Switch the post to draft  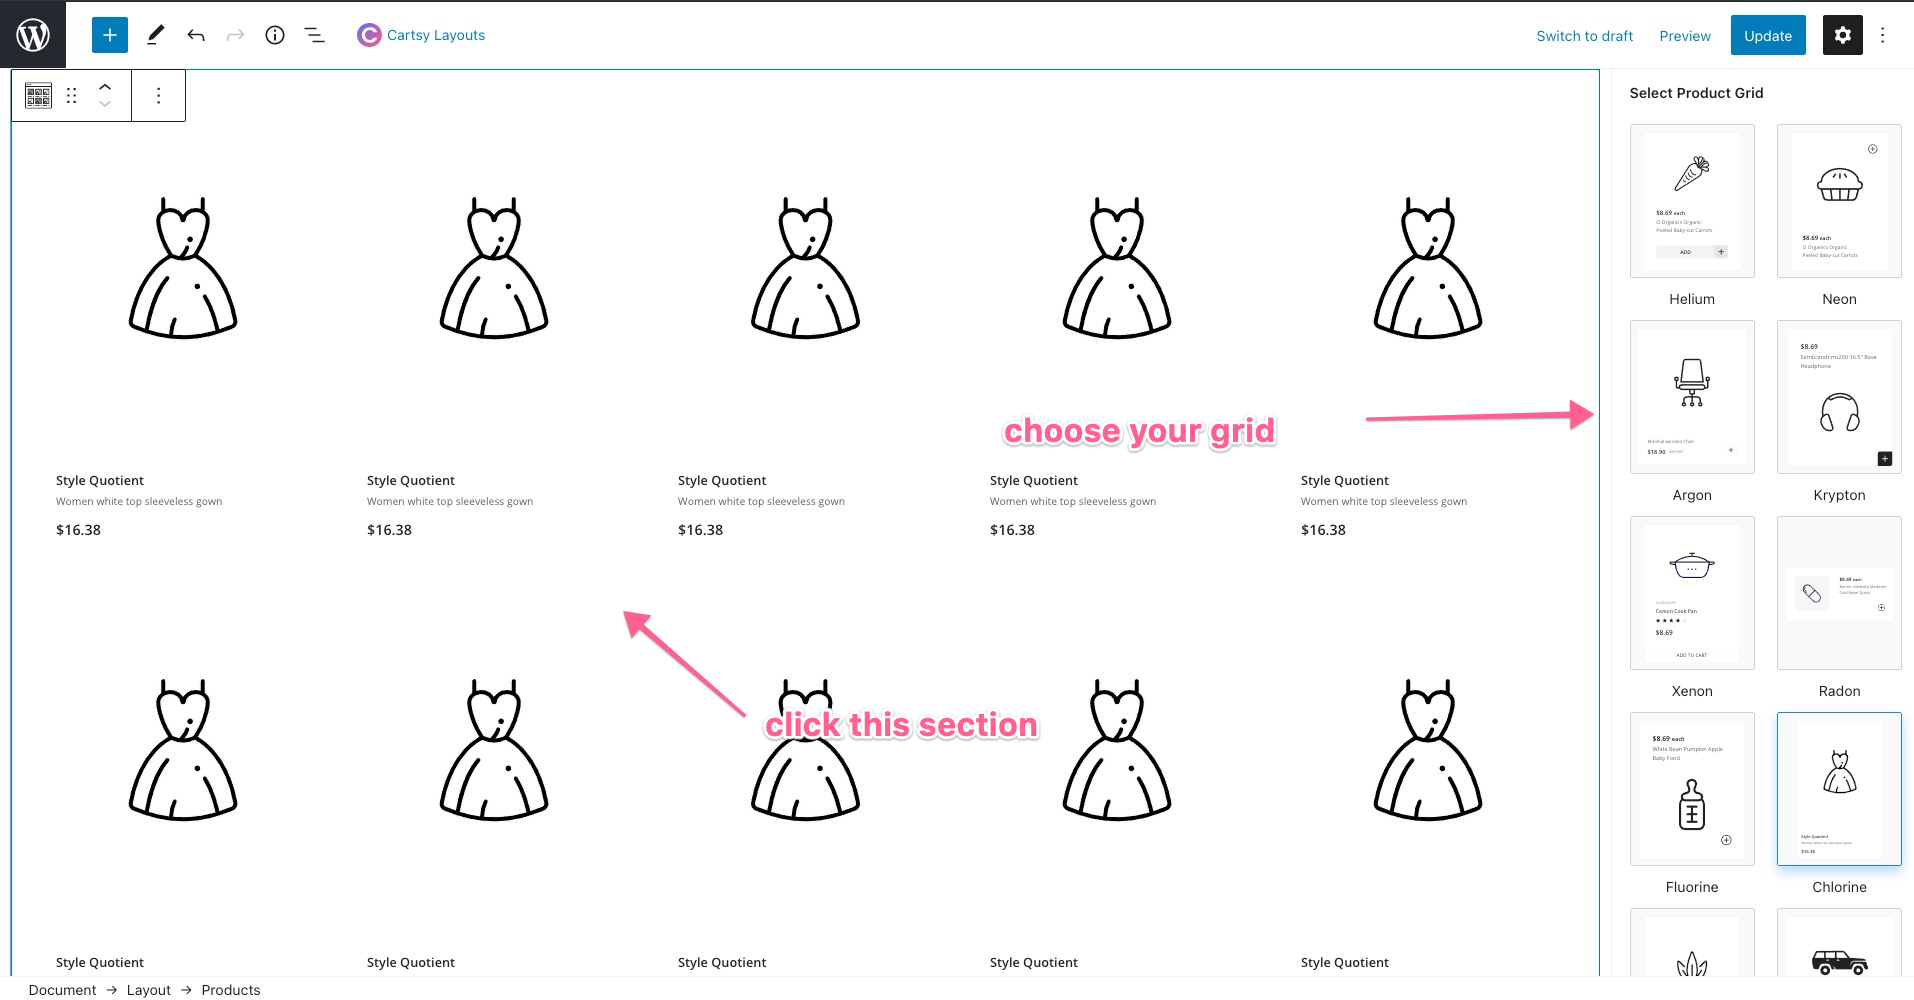click(1584, 36)
